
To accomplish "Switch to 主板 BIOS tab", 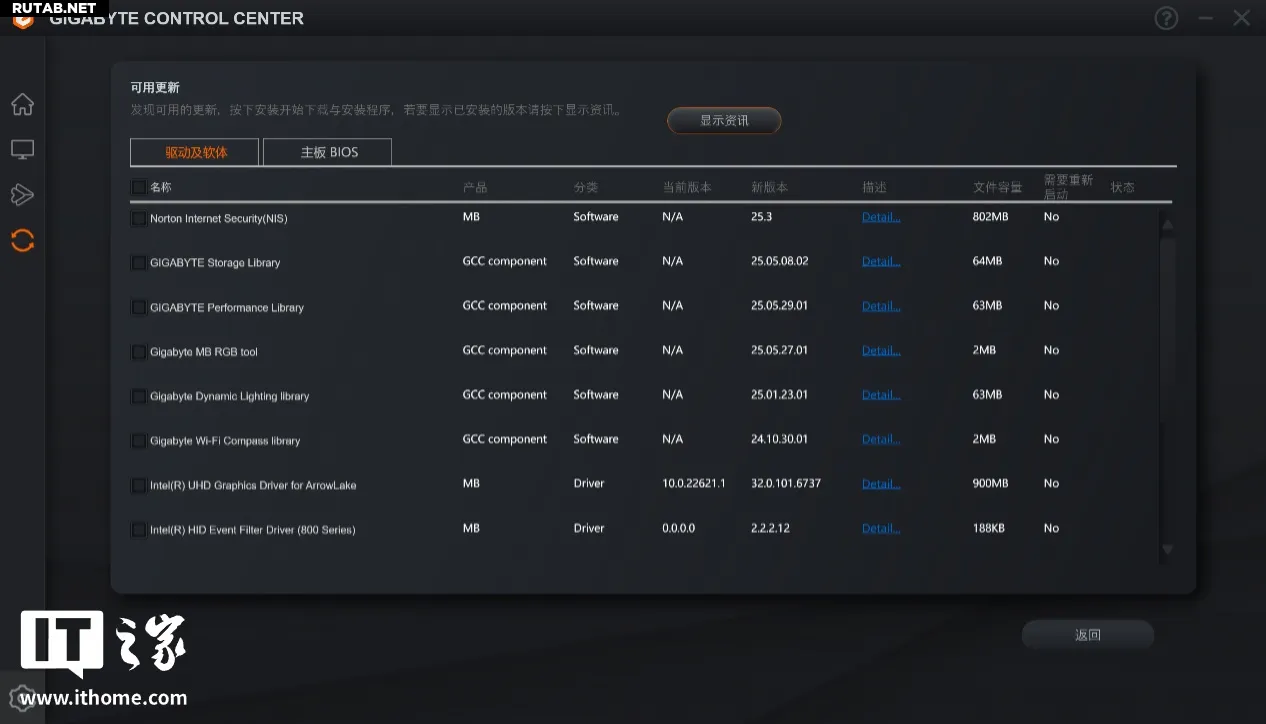I will point(328,152).
